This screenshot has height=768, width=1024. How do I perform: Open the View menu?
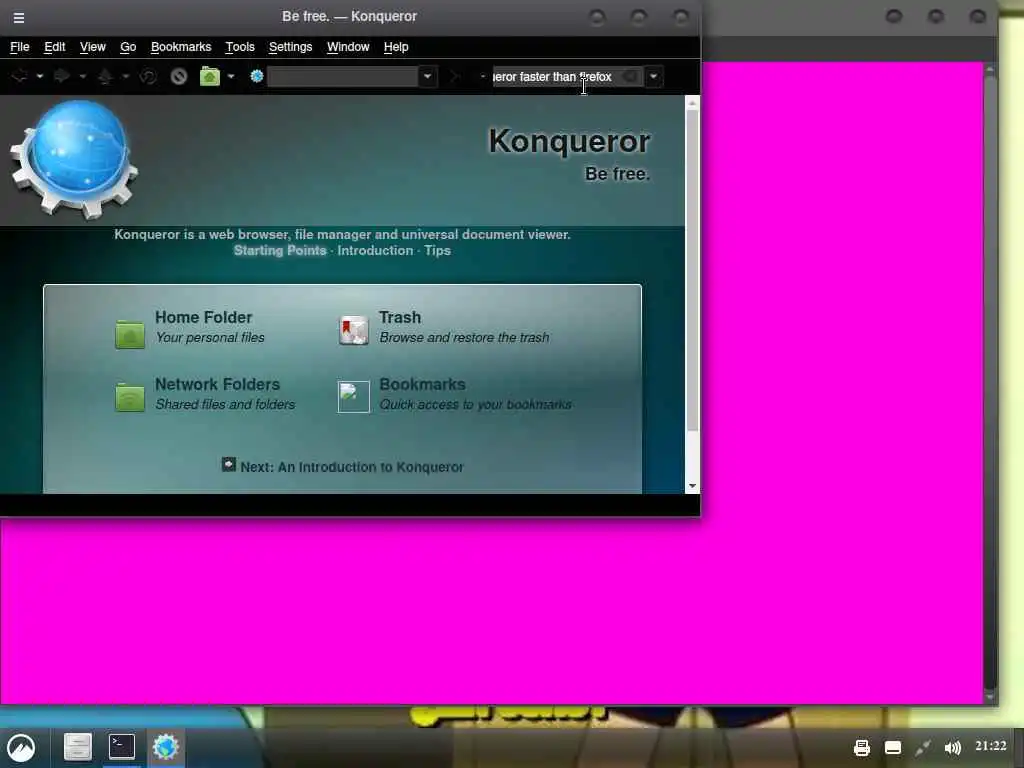(x=93, y=47)
